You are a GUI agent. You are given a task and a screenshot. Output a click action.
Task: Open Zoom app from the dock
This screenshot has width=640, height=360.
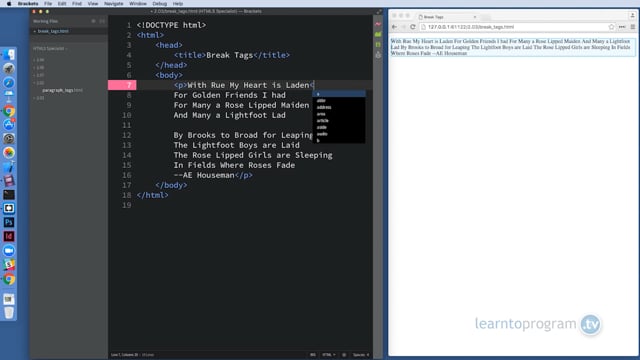coord(9,251)
